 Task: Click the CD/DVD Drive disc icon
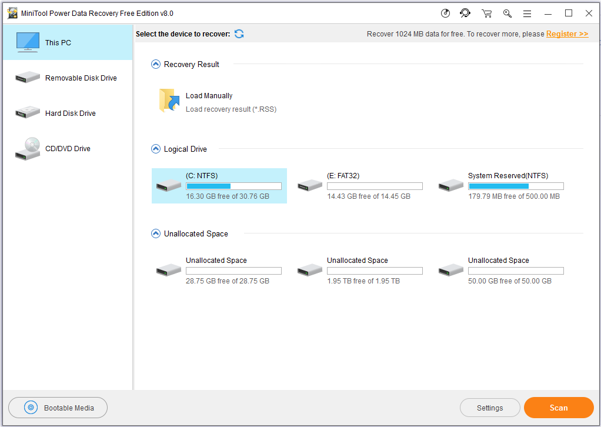[x=27, y=148]
